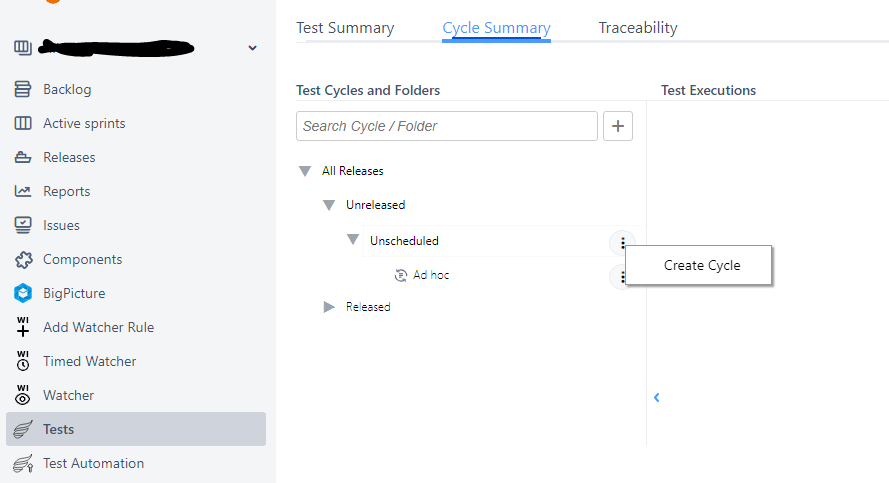Image resolution: width=889 pixels, height=483 pixels.
Task: Open the Test Automation sidebar link
Action: pos(93,464)
